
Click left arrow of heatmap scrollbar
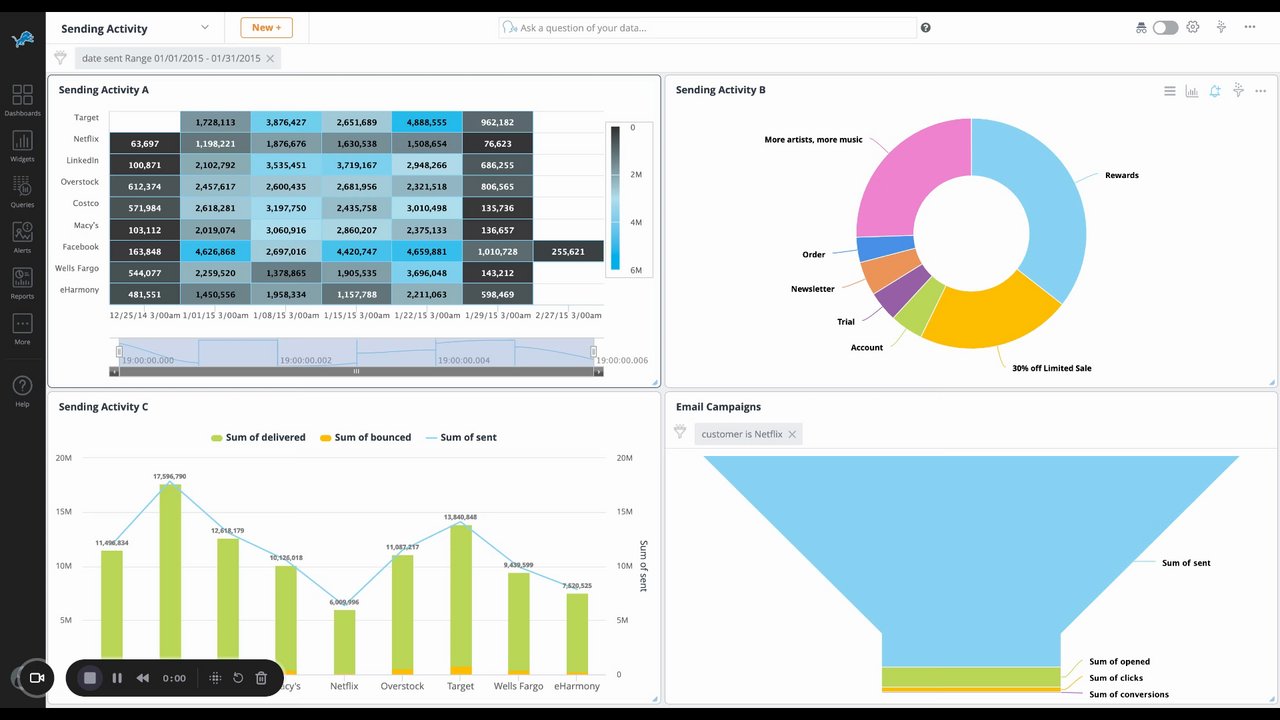pos(113,371)
